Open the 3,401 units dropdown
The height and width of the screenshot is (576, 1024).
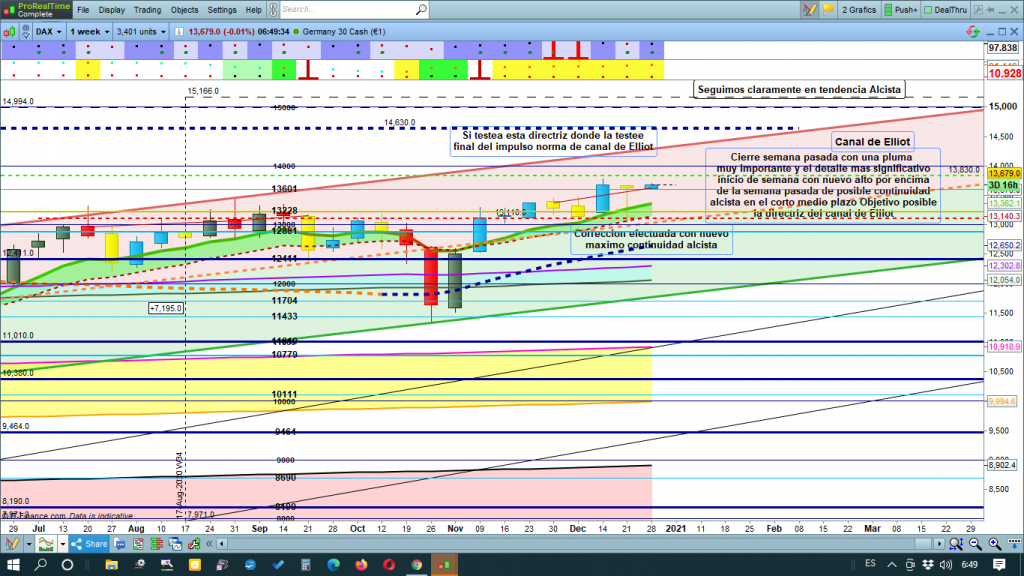pyautogui.click(x=141, y=31)
